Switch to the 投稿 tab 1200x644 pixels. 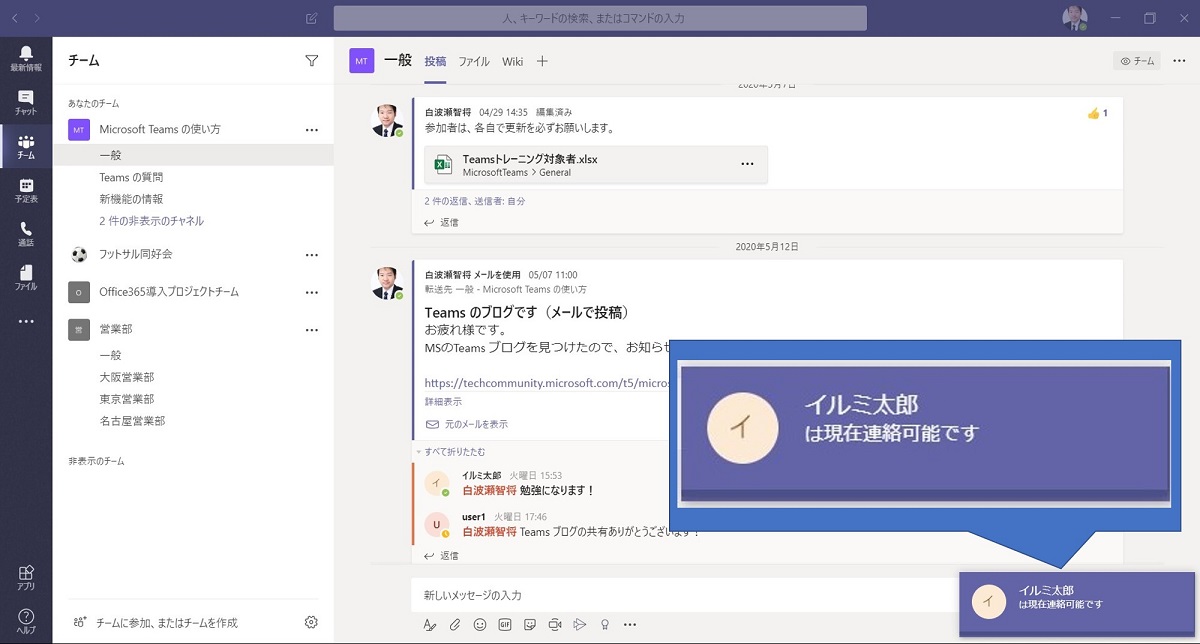point(435,61)
